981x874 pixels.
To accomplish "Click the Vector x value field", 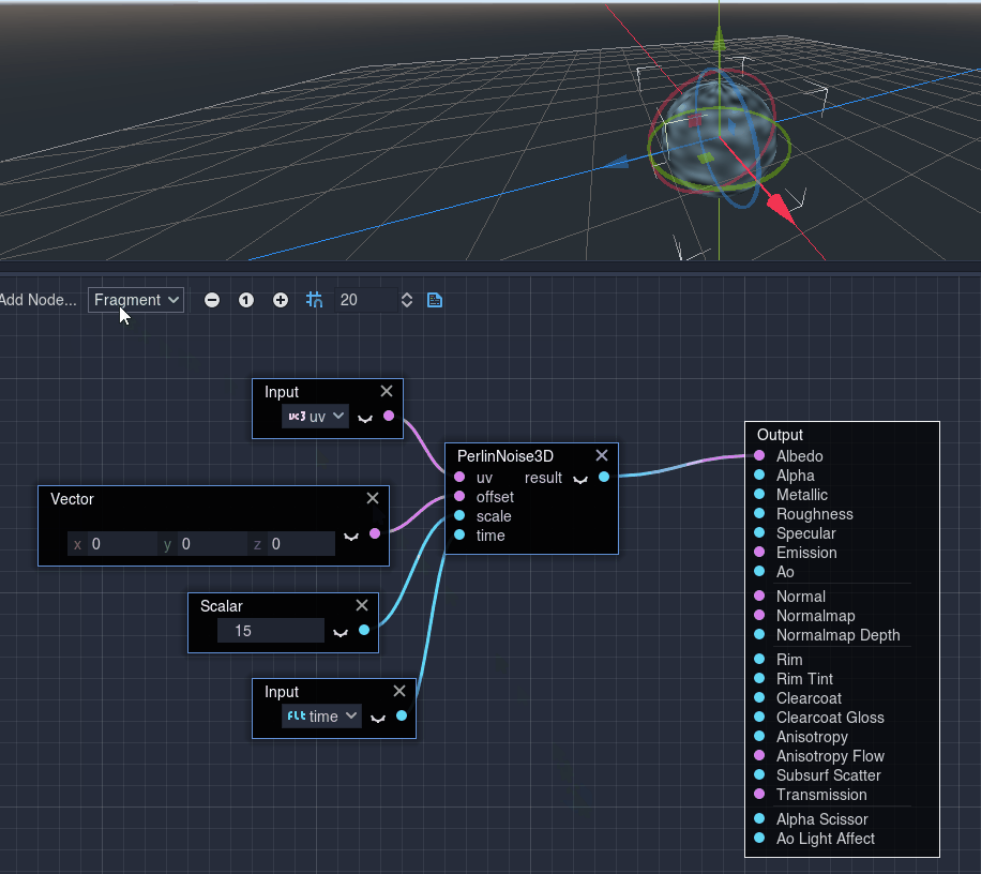I will click(x=118, y=544).
